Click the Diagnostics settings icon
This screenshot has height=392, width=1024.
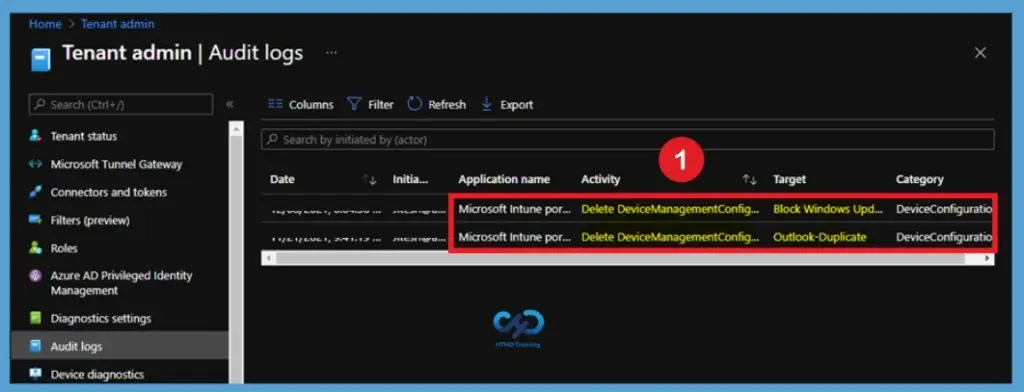[35, 318]
